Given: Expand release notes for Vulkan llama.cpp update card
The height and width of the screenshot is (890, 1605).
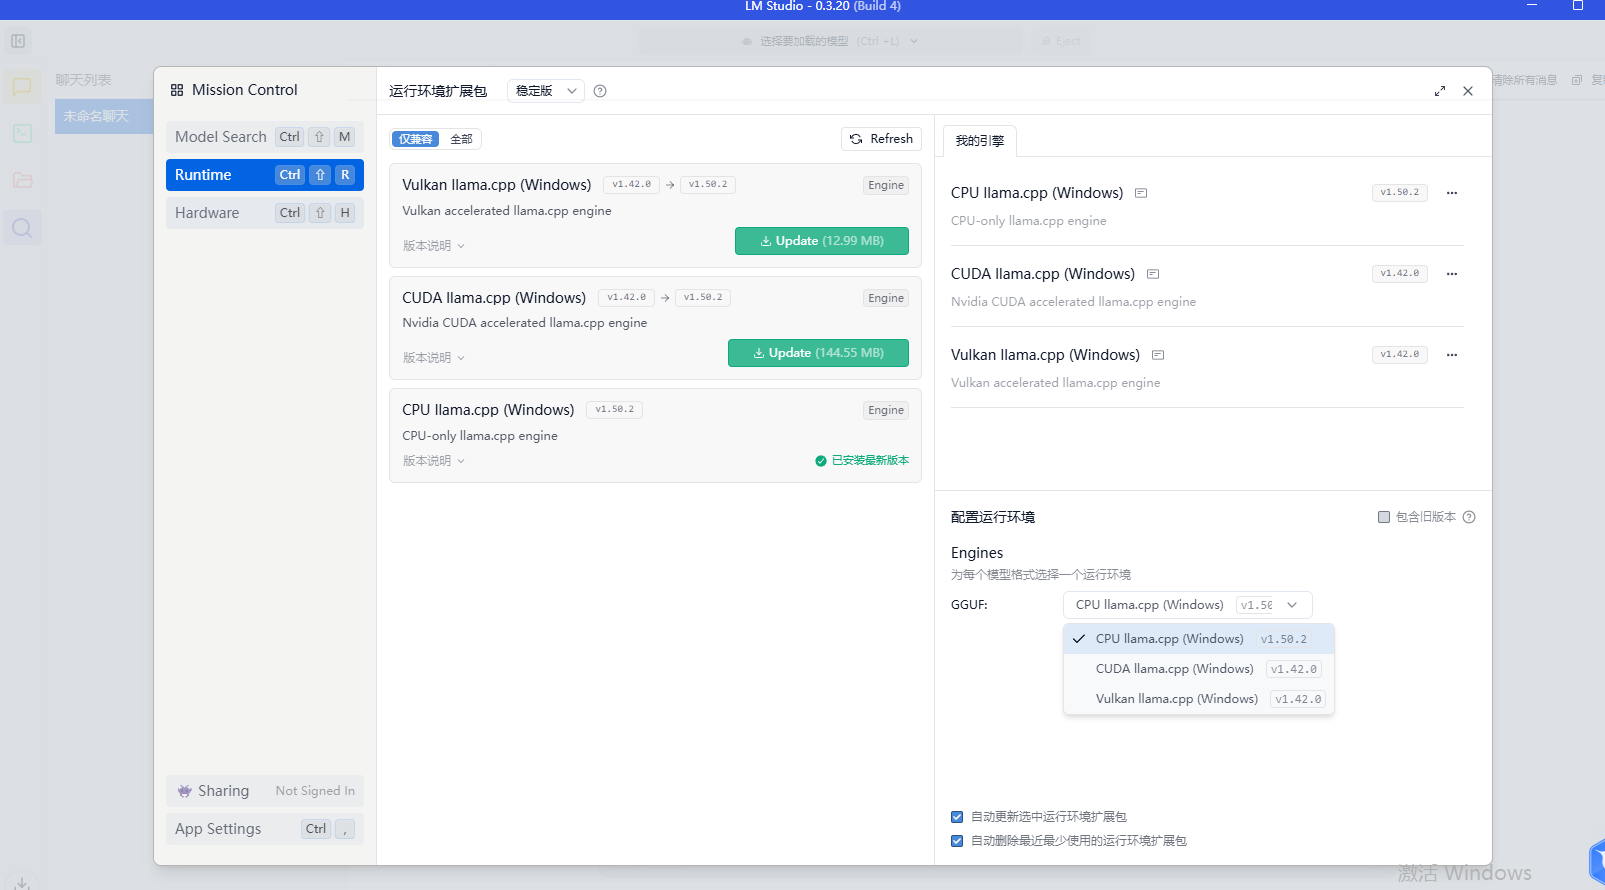Looking at the screenshot, I should tap(434, 246).
